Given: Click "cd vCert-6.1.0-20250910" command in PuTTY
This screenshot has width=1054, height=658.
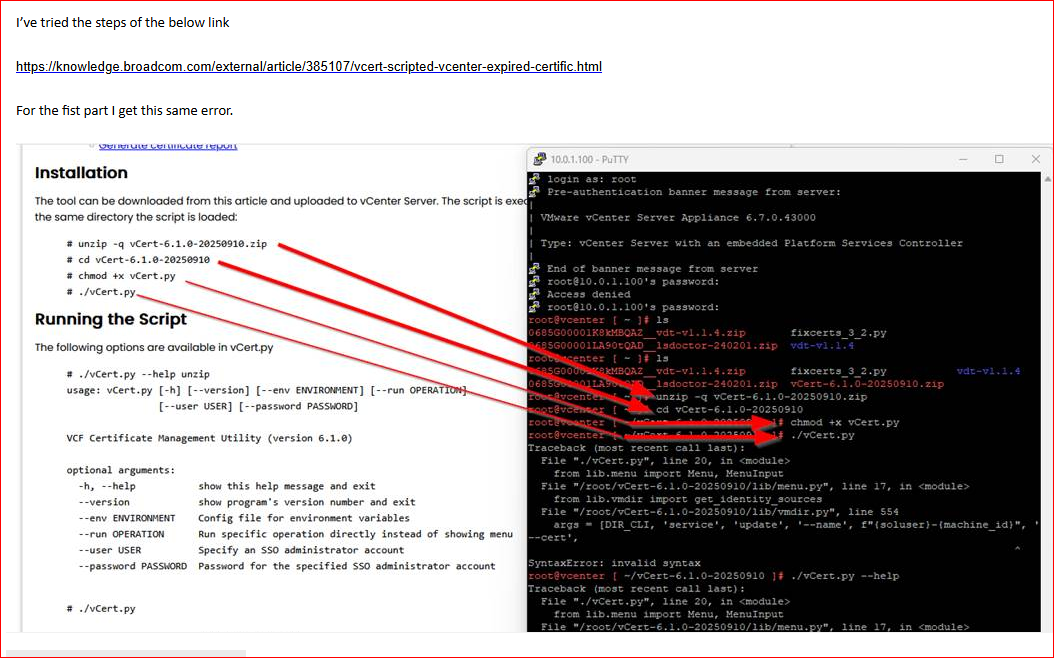Looking at the screenshot, I should (x=729, y=409).
